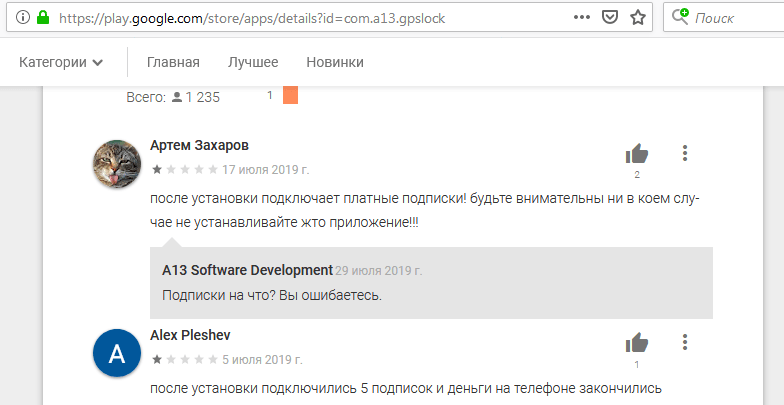The height and width of the screenshot is (405, 784).
Task: Go to the Главная tab
Action: (173, 62)
